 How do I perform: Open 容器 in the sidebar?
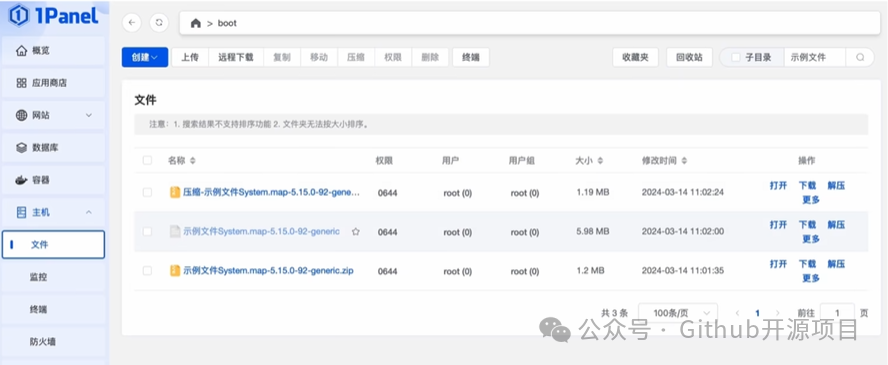coord(54,180)
